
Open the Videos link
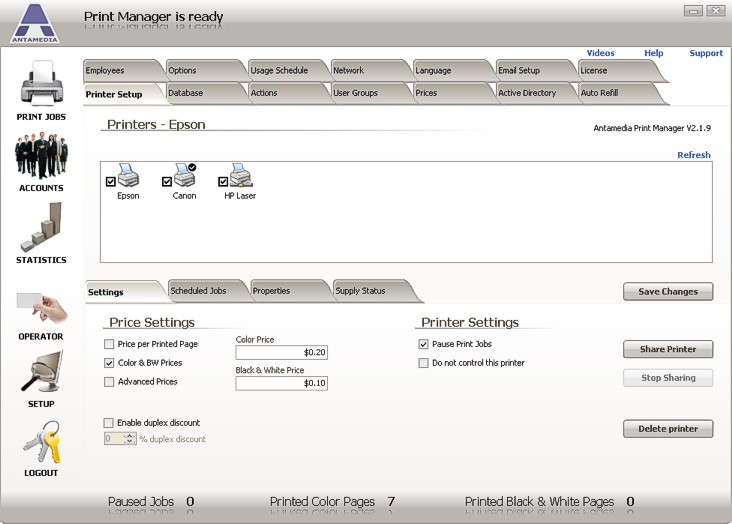[x=600, y=53]
